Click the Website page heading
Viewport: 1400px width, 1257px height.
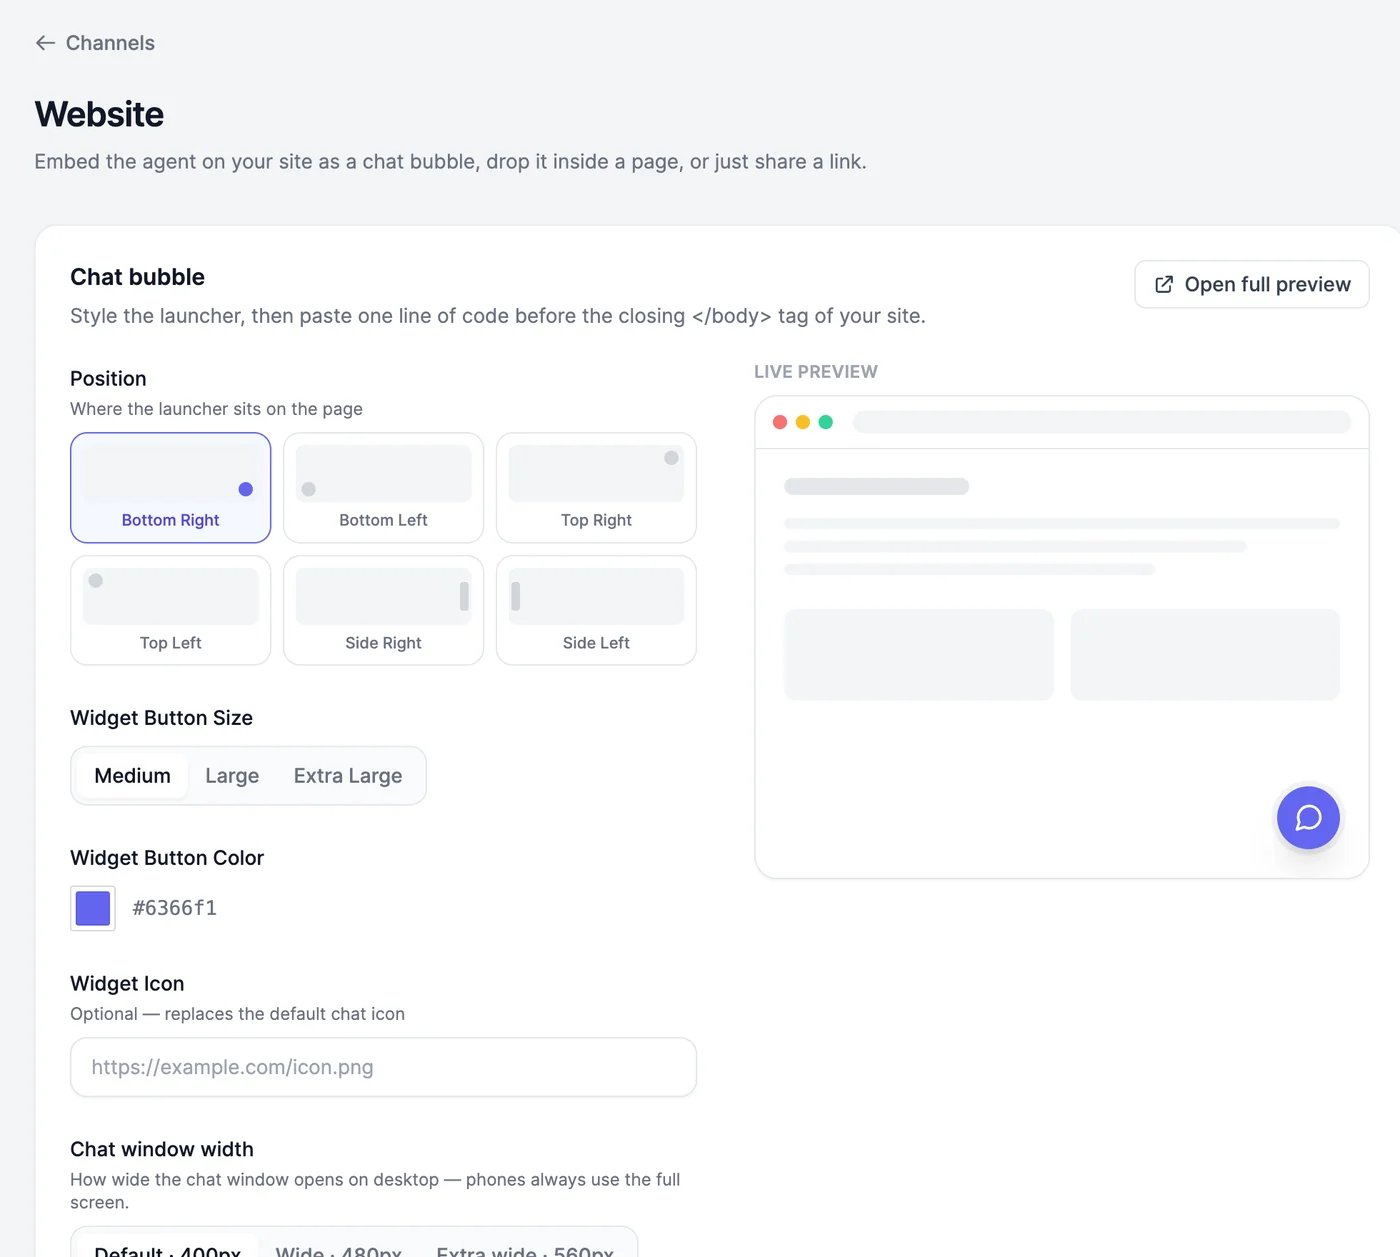pos(99,114)
